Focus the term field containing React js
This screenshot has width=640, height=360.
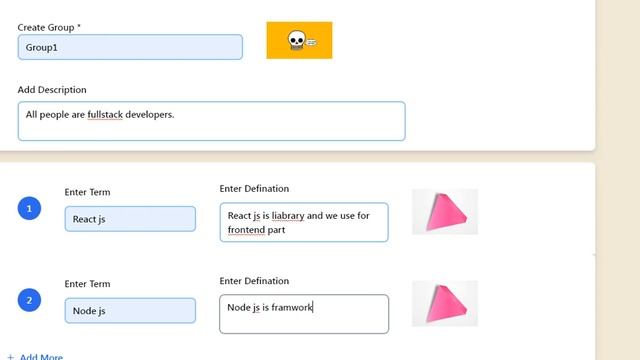[130, 219]
